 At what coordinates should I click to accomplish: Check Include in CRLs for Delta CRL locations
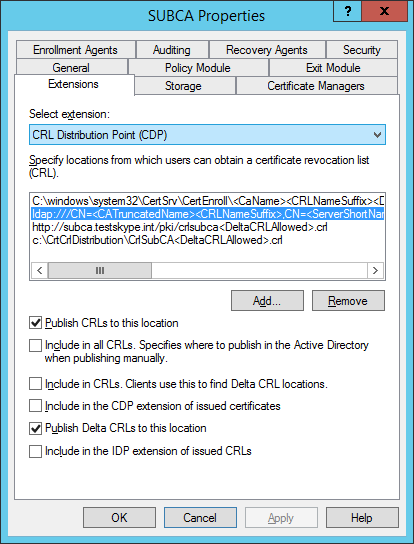tap(35, 384)
